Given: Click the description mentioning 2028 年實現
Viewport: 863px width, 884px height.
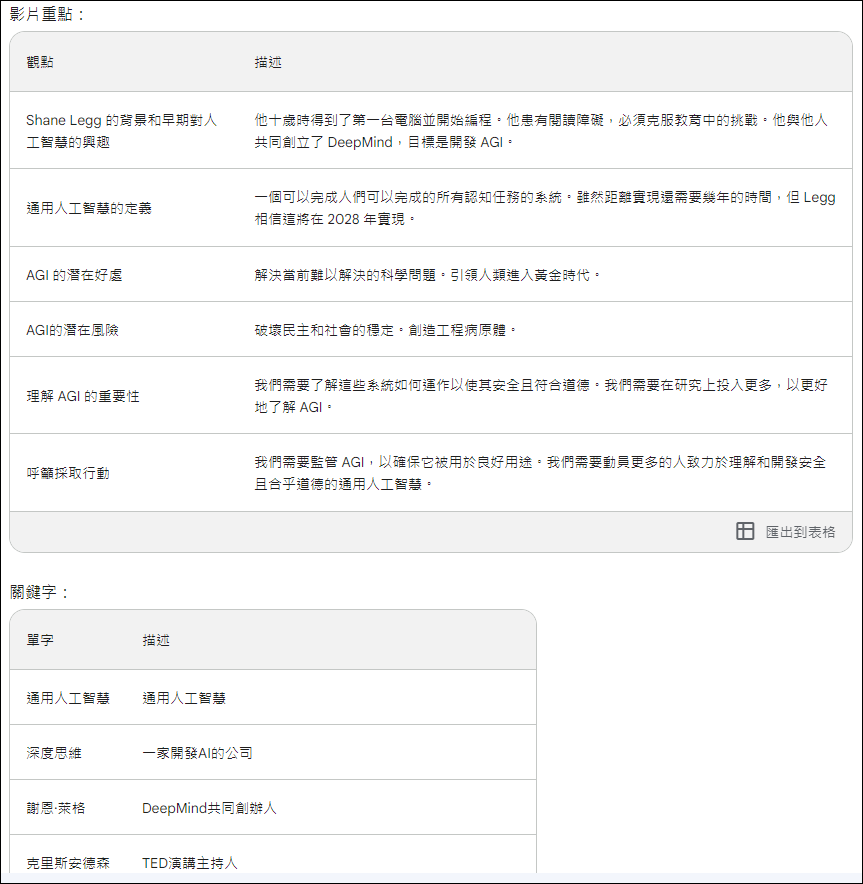Looking at the screenshot, I should click(x=545, y=208).
